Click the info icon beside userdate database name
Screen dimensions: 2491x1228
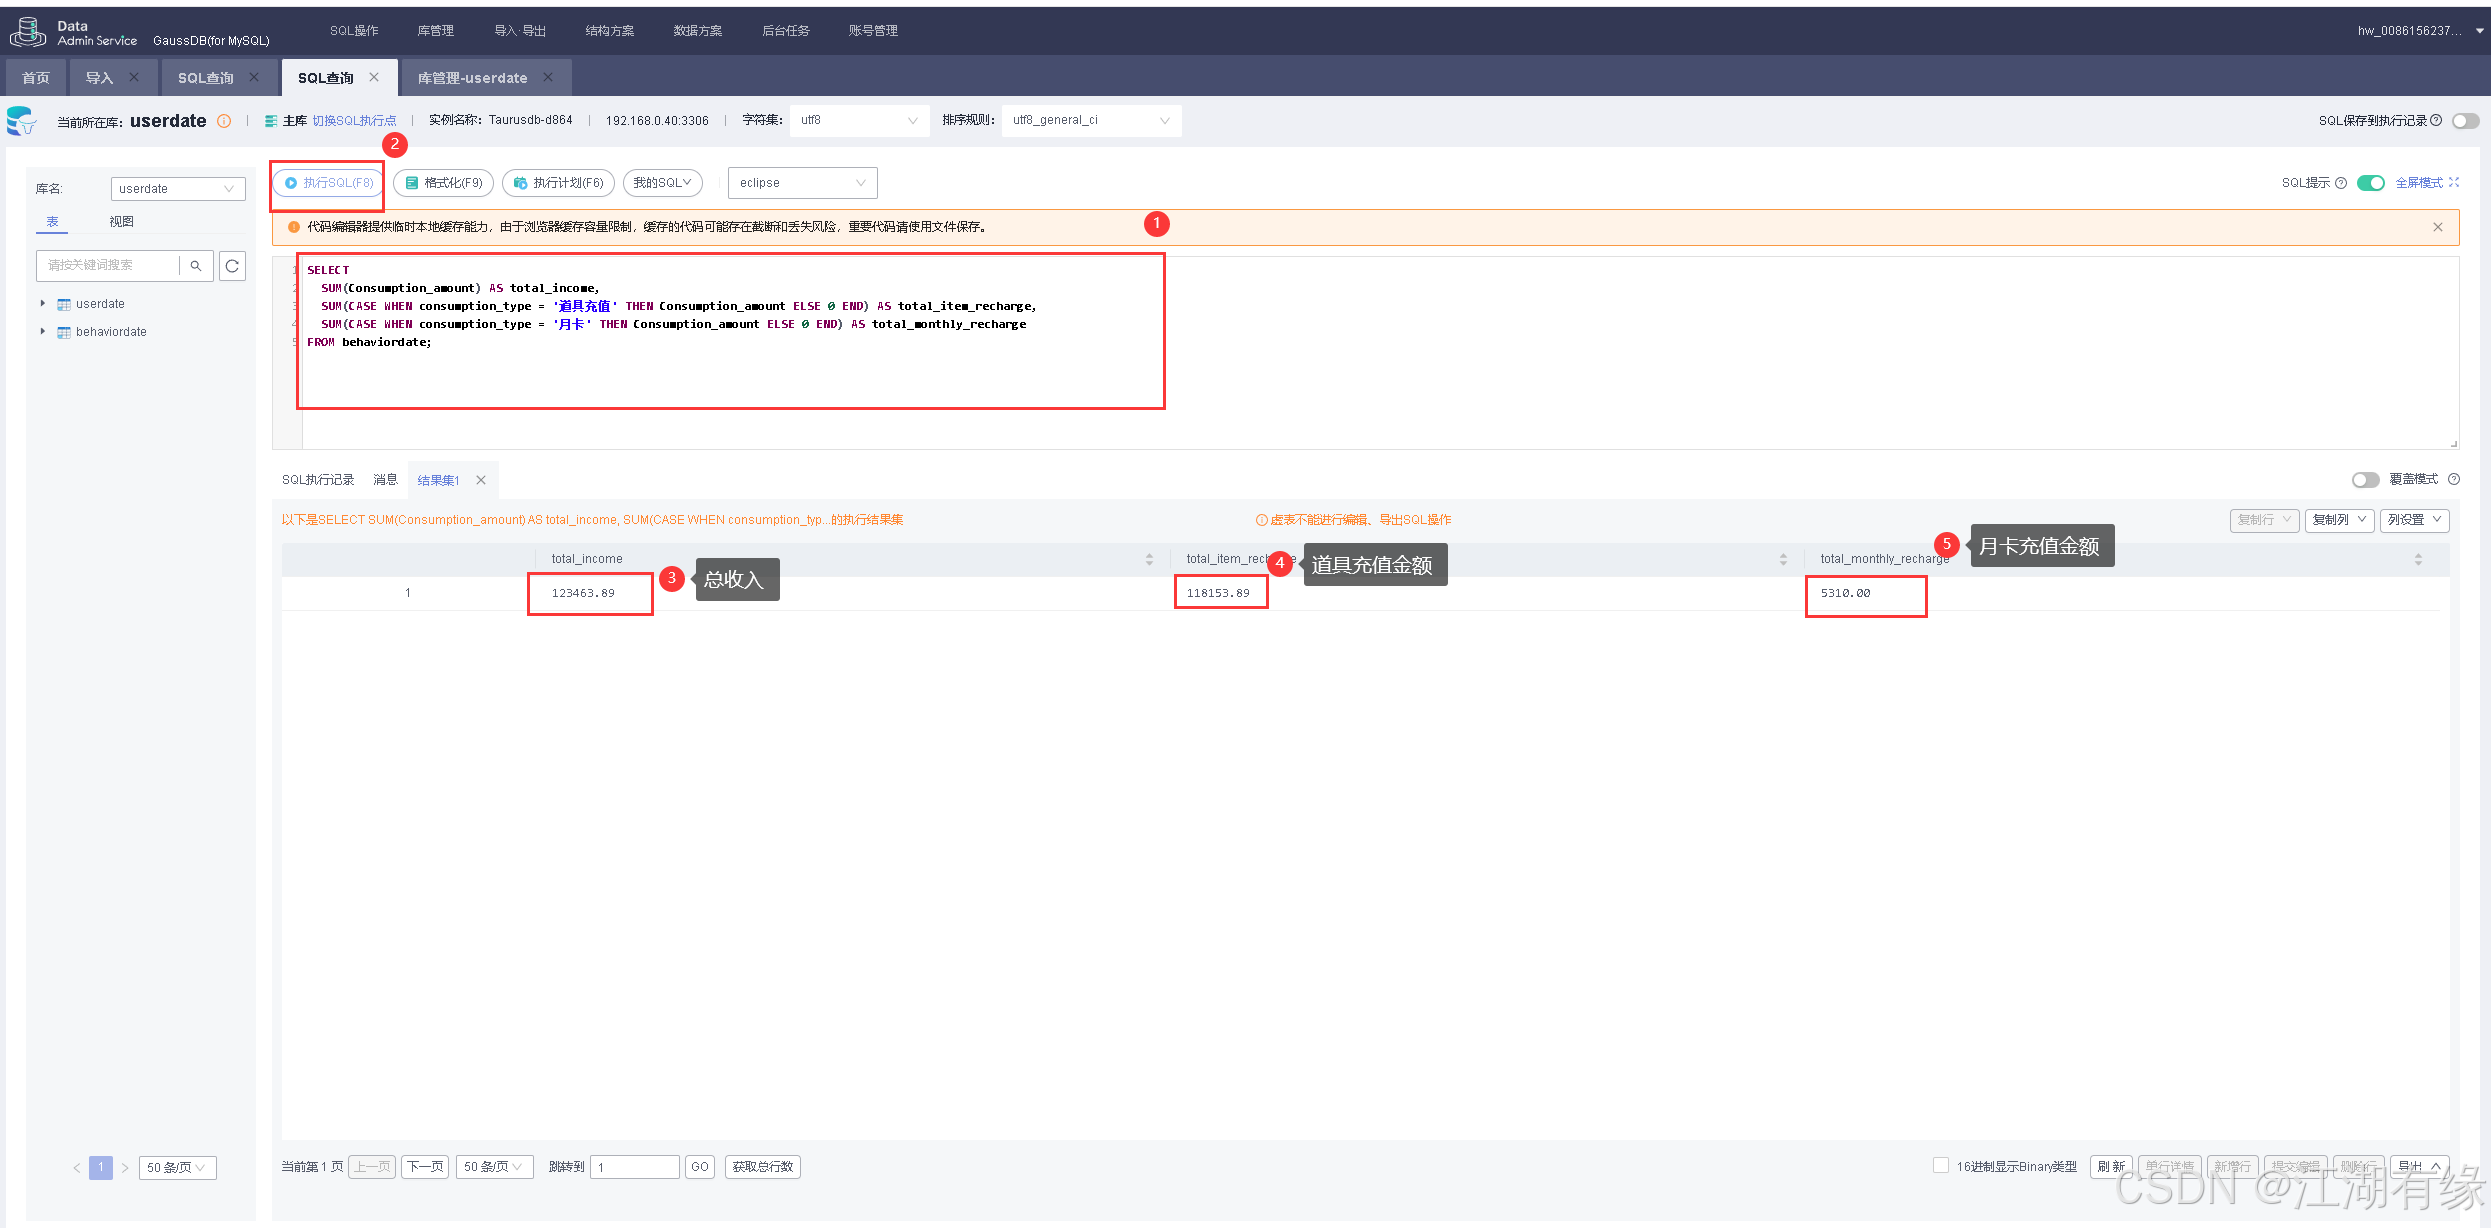pyautogui.click(x=224, y=121)
